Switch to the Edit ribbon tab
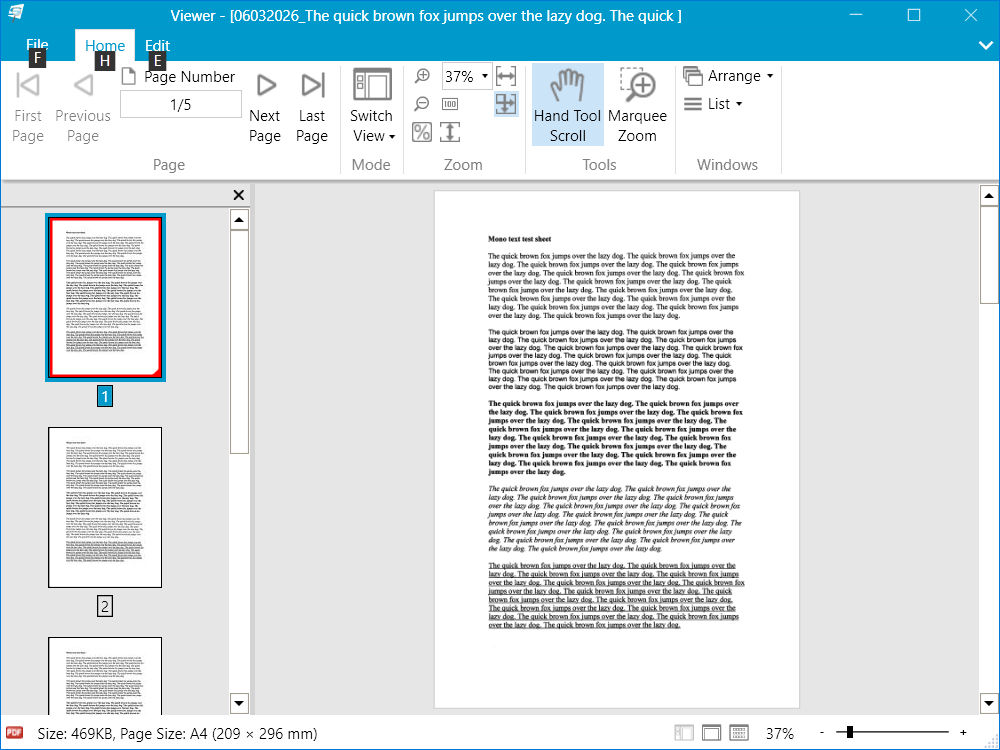 point(157,45)
